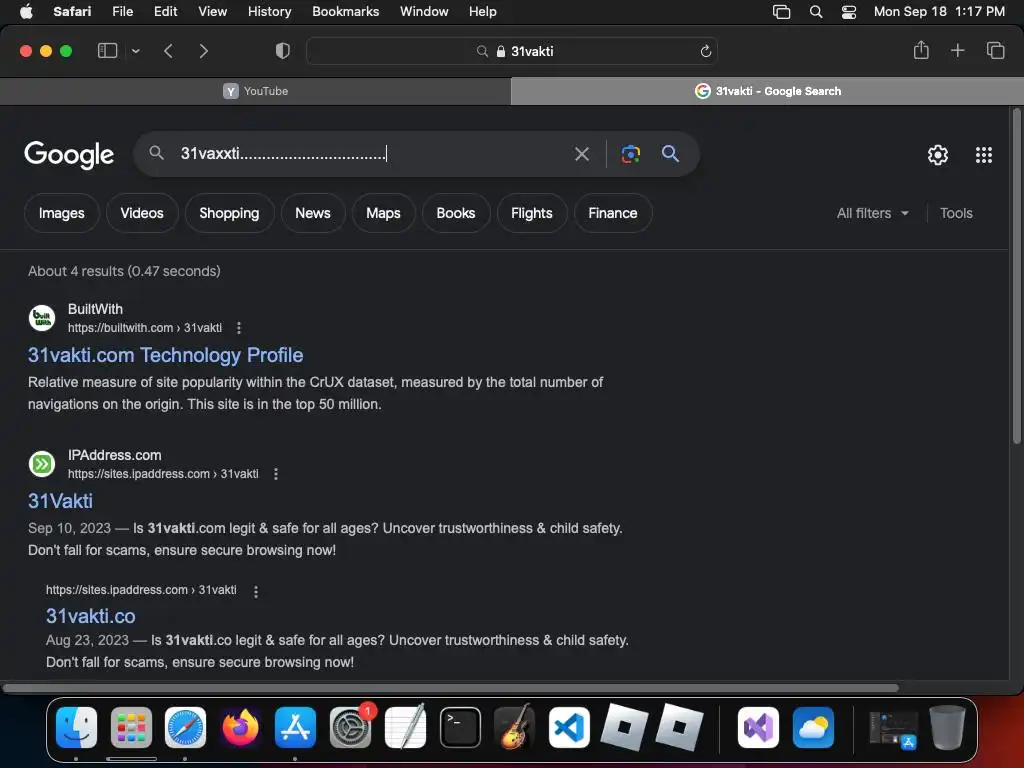Click the IPAddress.com site favicon
The width and height of the screenshot is (1024, 768).
pos(42,464)
